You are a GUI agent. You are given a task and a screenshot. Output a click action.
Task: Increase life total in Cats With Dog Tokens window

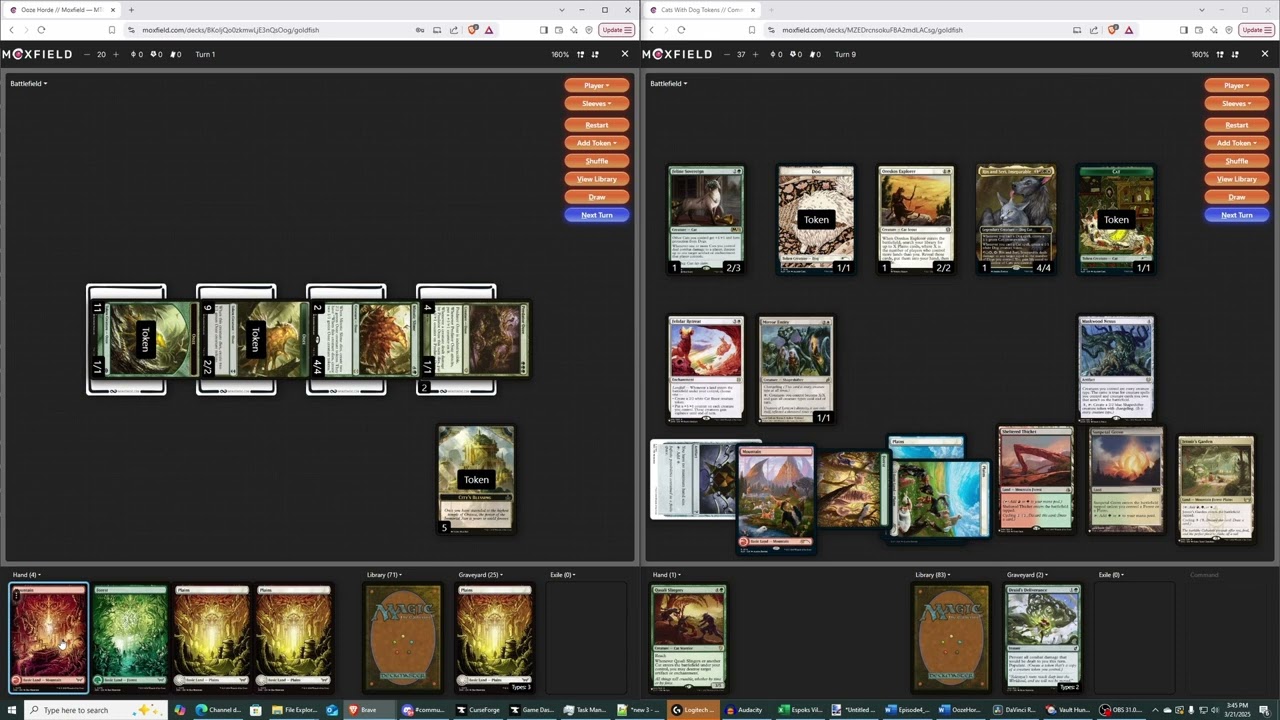click(x=755, y=54)
